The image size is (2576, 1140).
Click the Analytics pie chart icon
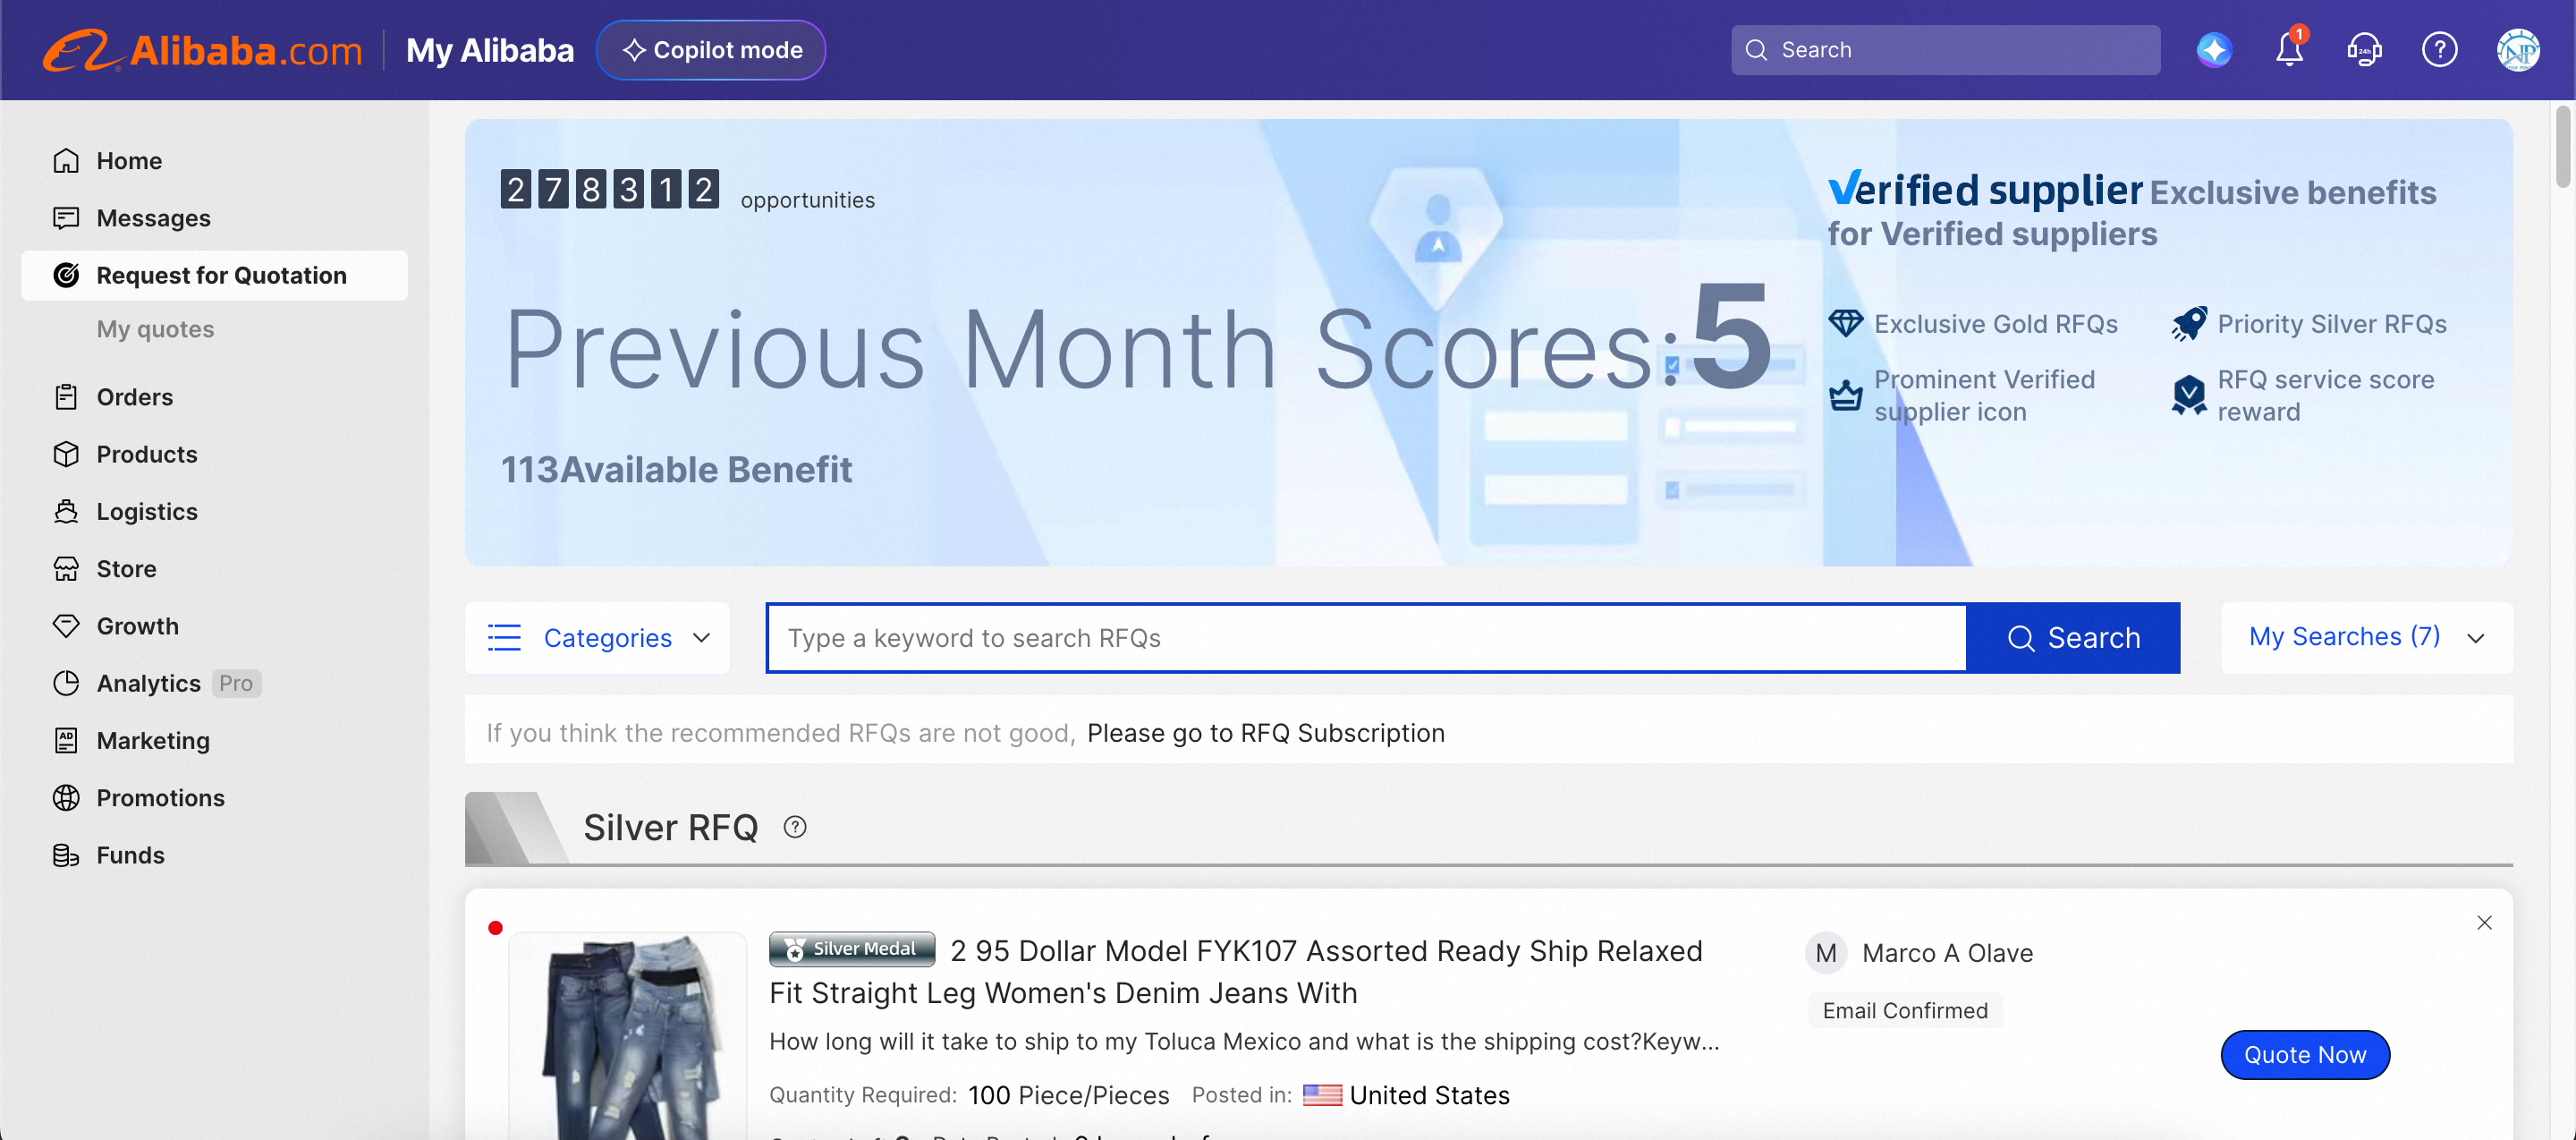[x=66, y=683]
